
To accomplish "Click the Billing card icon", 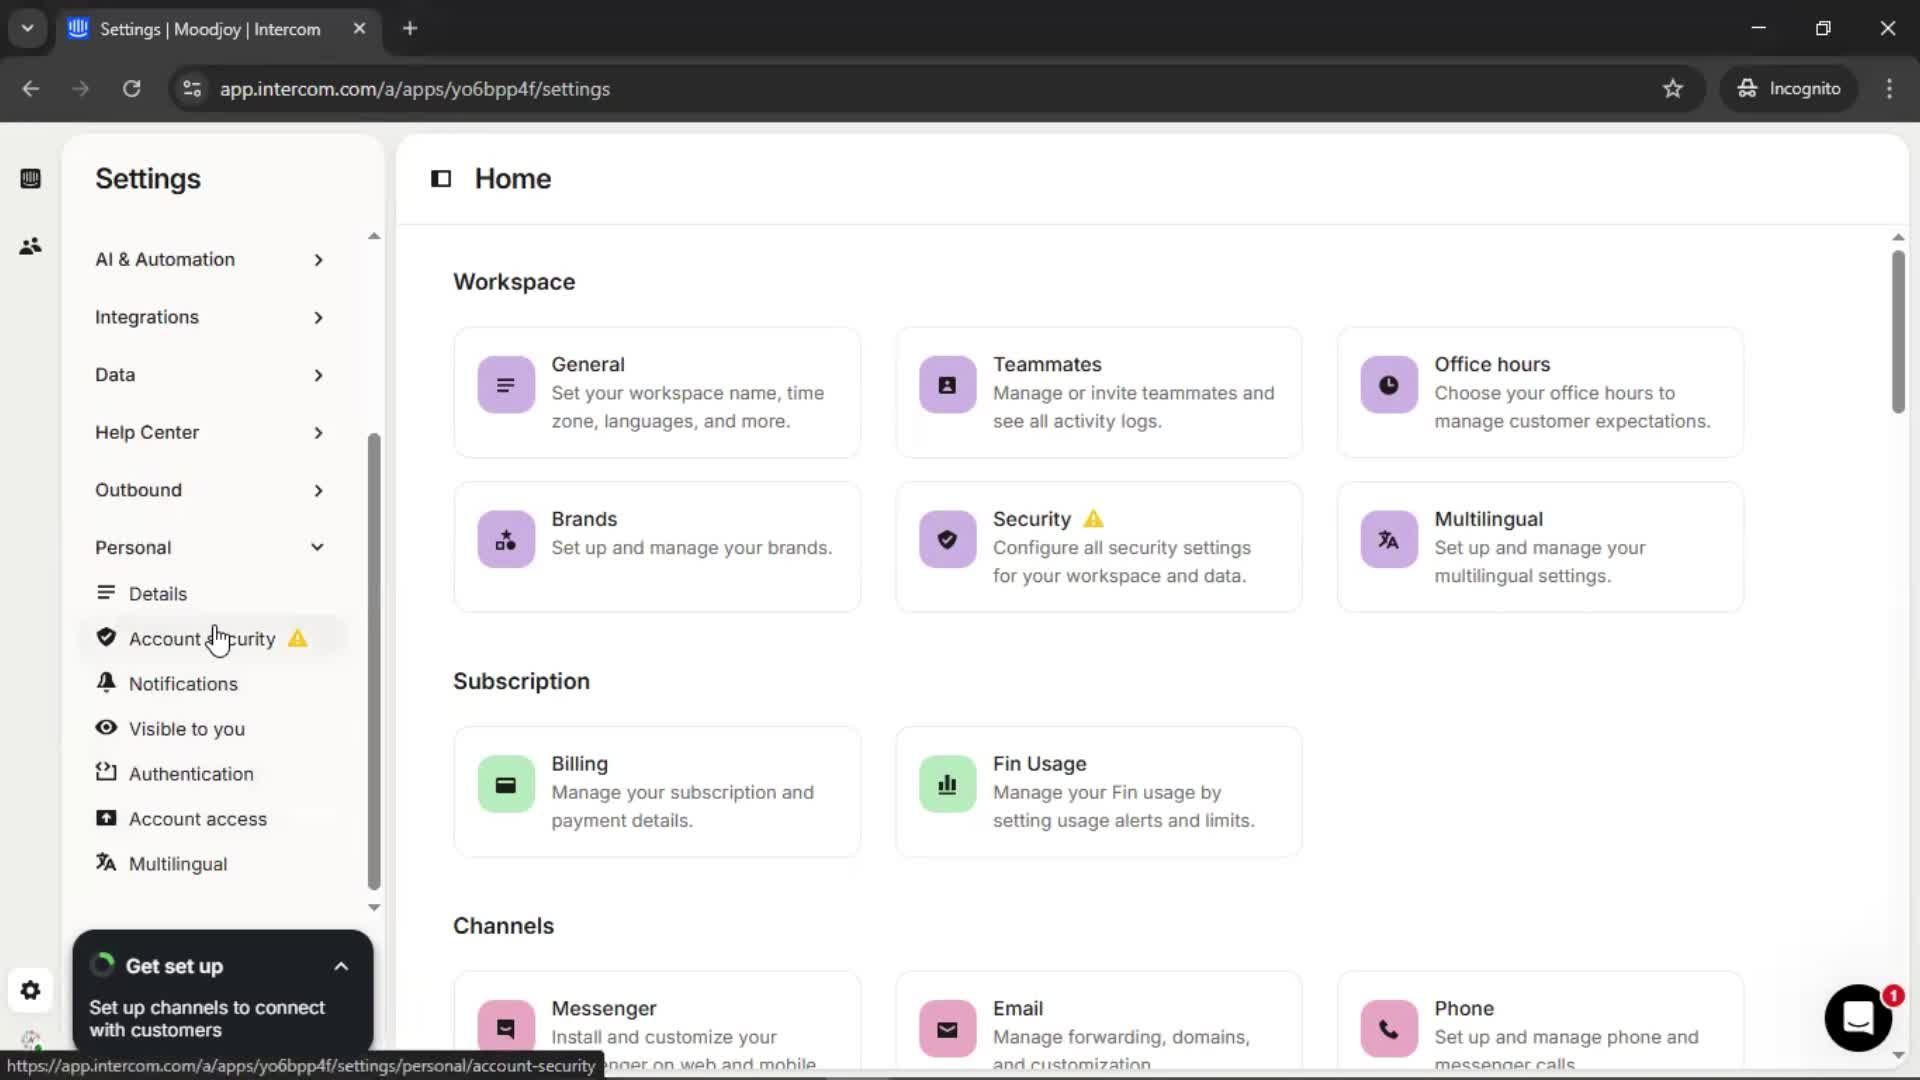I will tap(506, 785).
